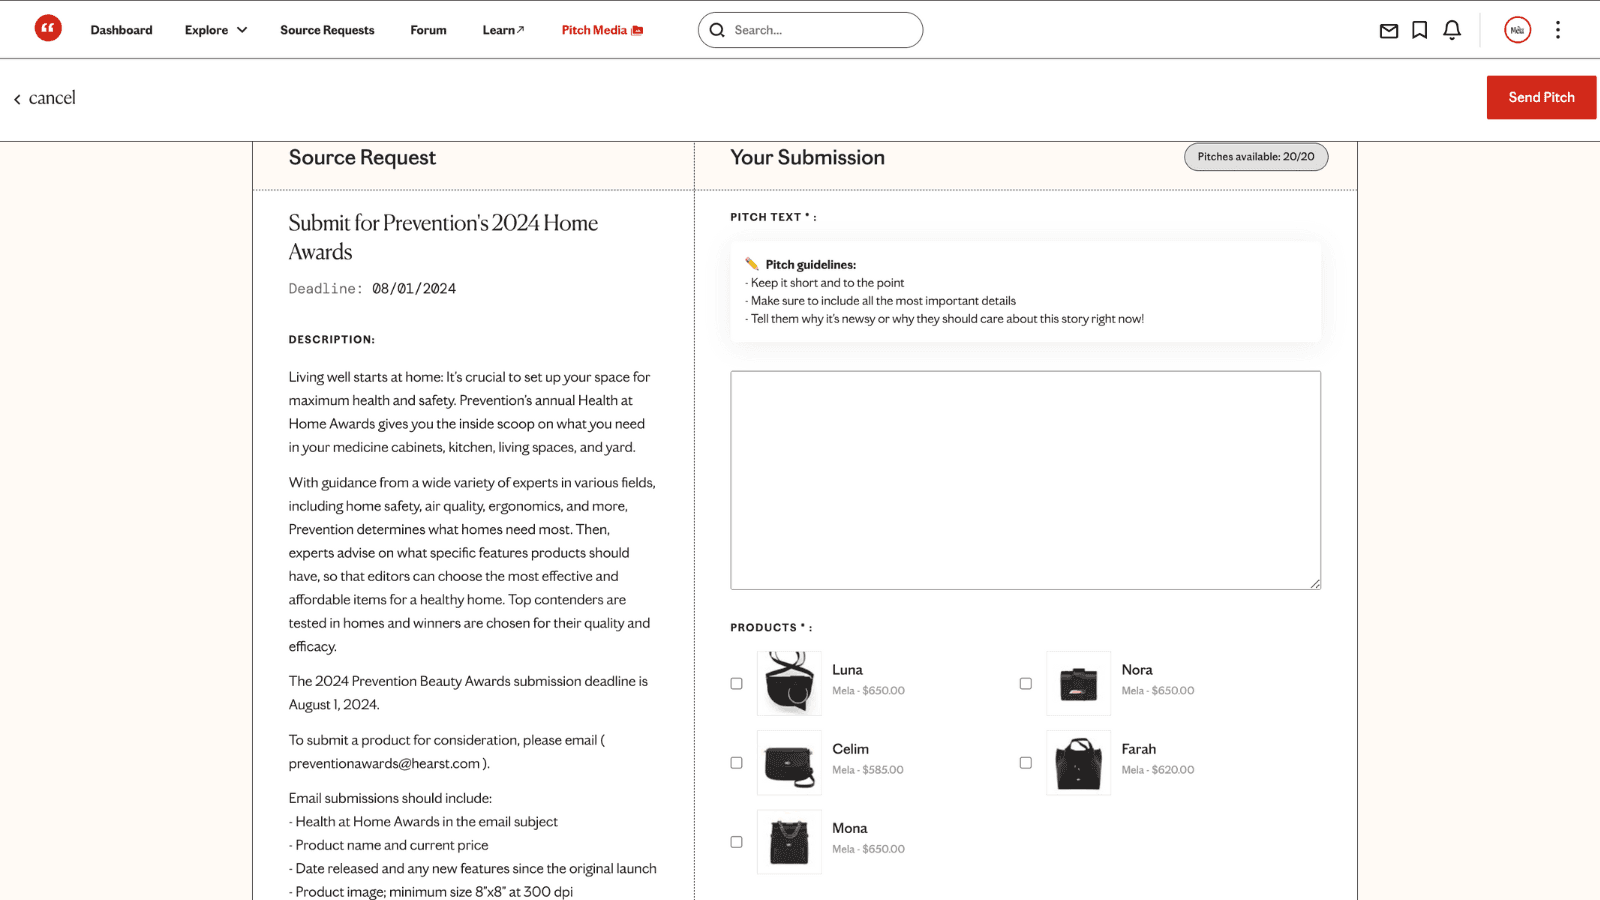1600x900 pixels.
Task: Open the Mela profile avatar
Action: 1517,30
